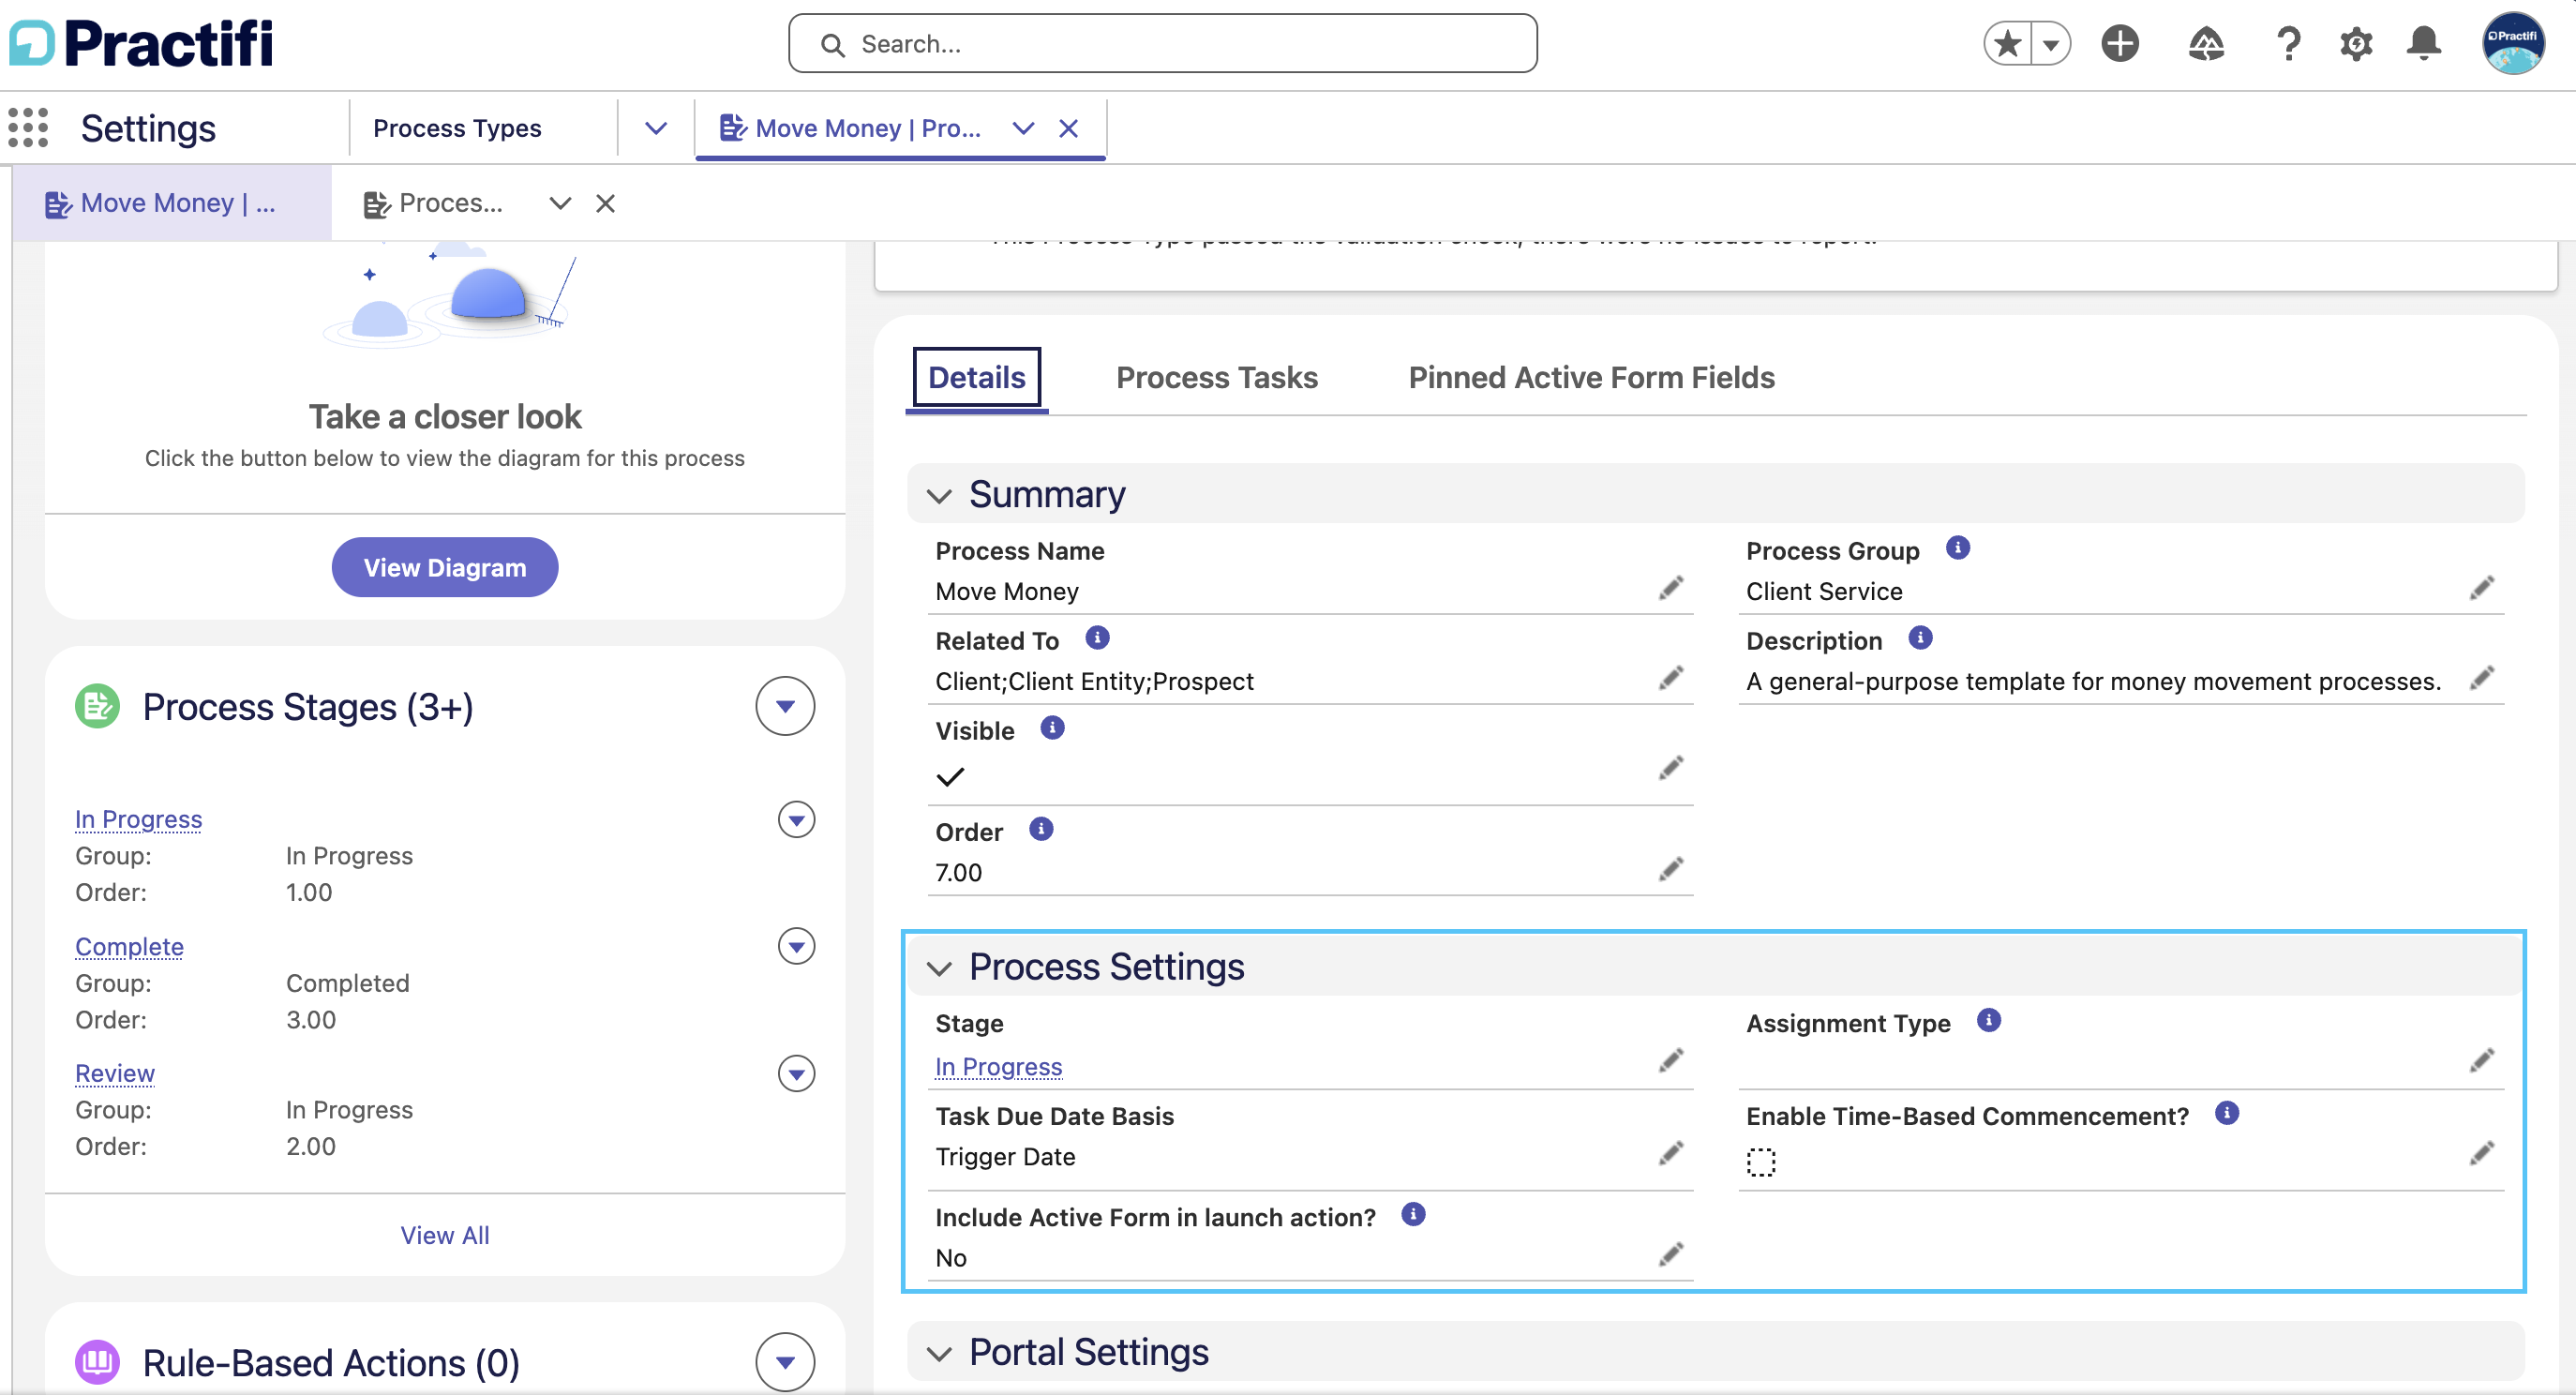Screen dimensions: 2576x1395
Task: Open the Favorites list dropdown
Action: (x=2051, y=44)
